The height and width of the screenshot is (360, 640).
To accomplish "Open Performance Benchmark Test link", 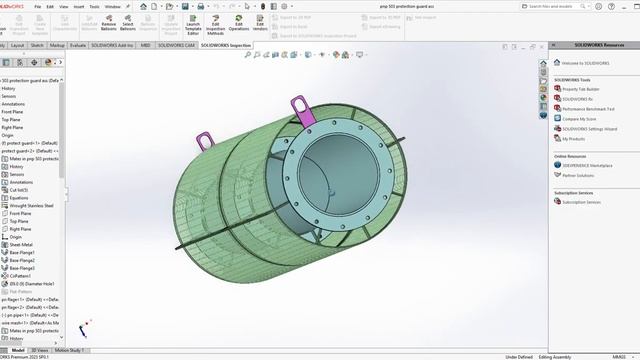I will (588, 109).
